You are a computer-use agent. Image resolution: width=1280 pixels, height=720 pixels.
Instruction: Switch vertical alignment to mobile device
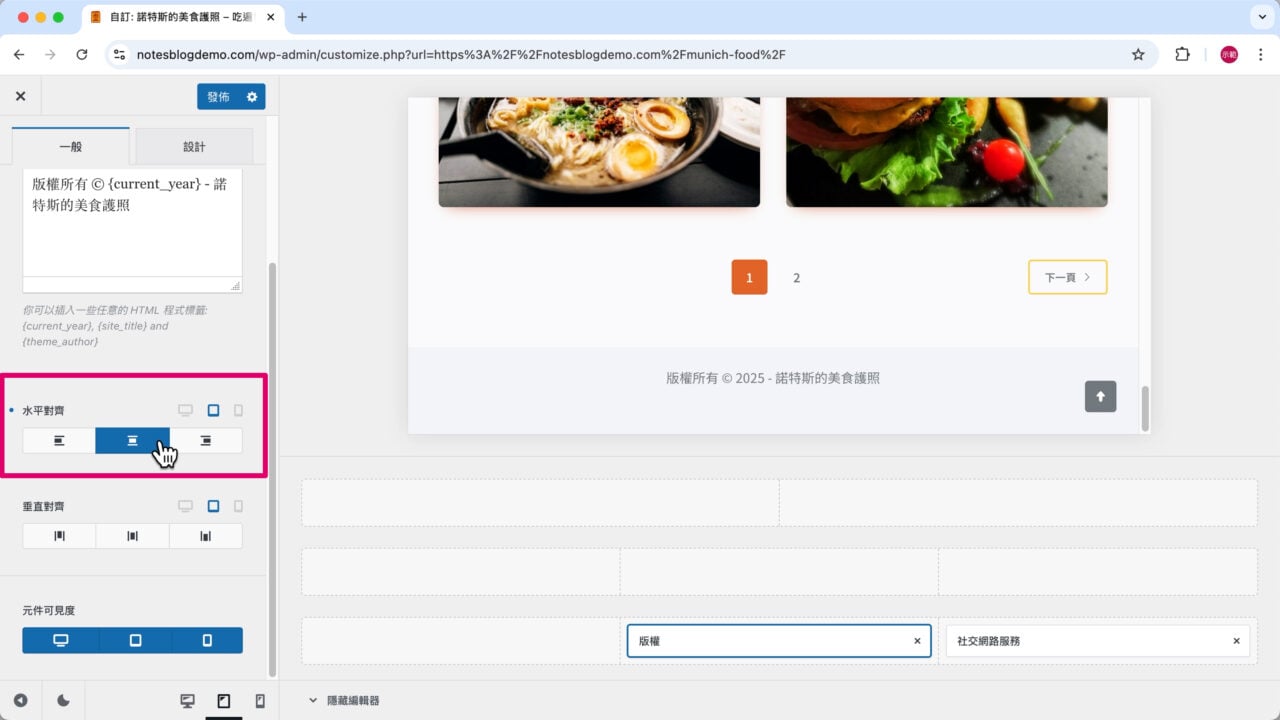point(238,506)
